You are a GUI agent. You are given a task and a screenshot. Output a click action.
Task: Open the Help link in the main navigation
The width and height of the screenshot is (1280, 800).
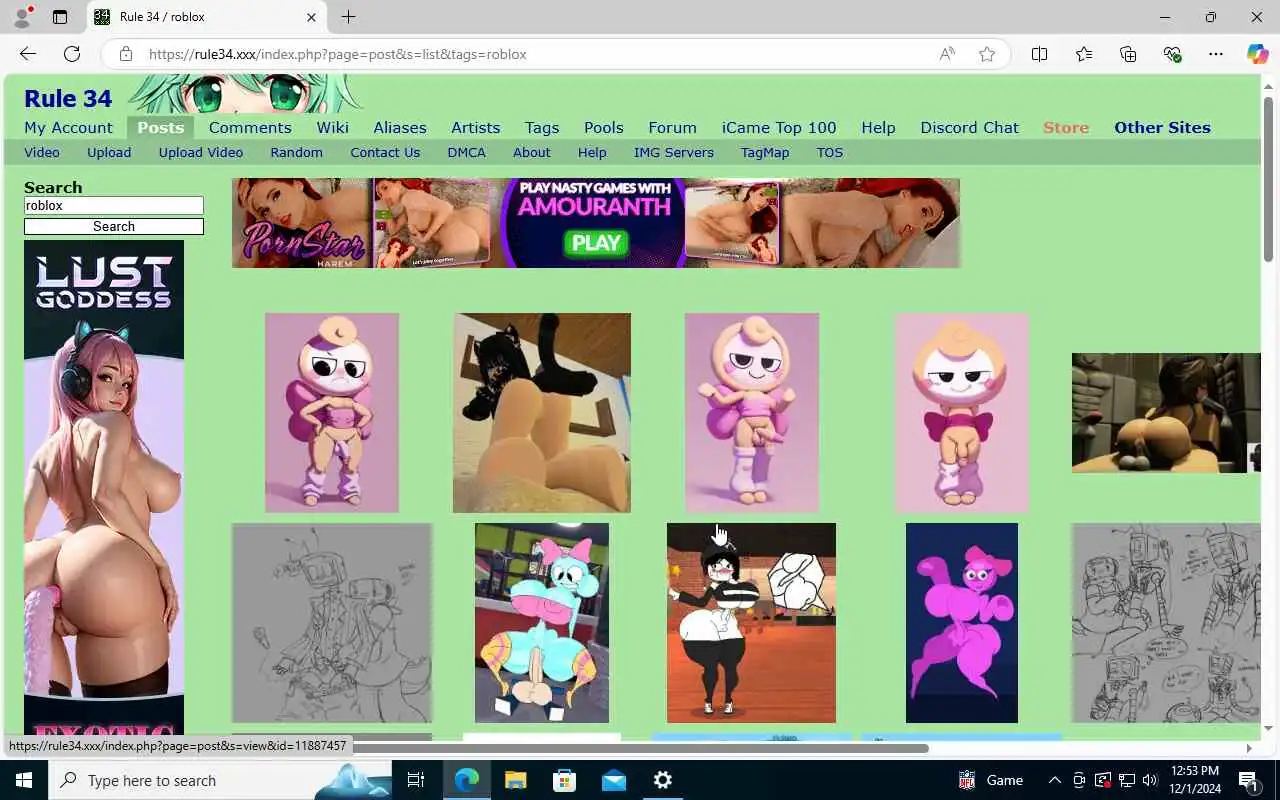coord(879,128)
